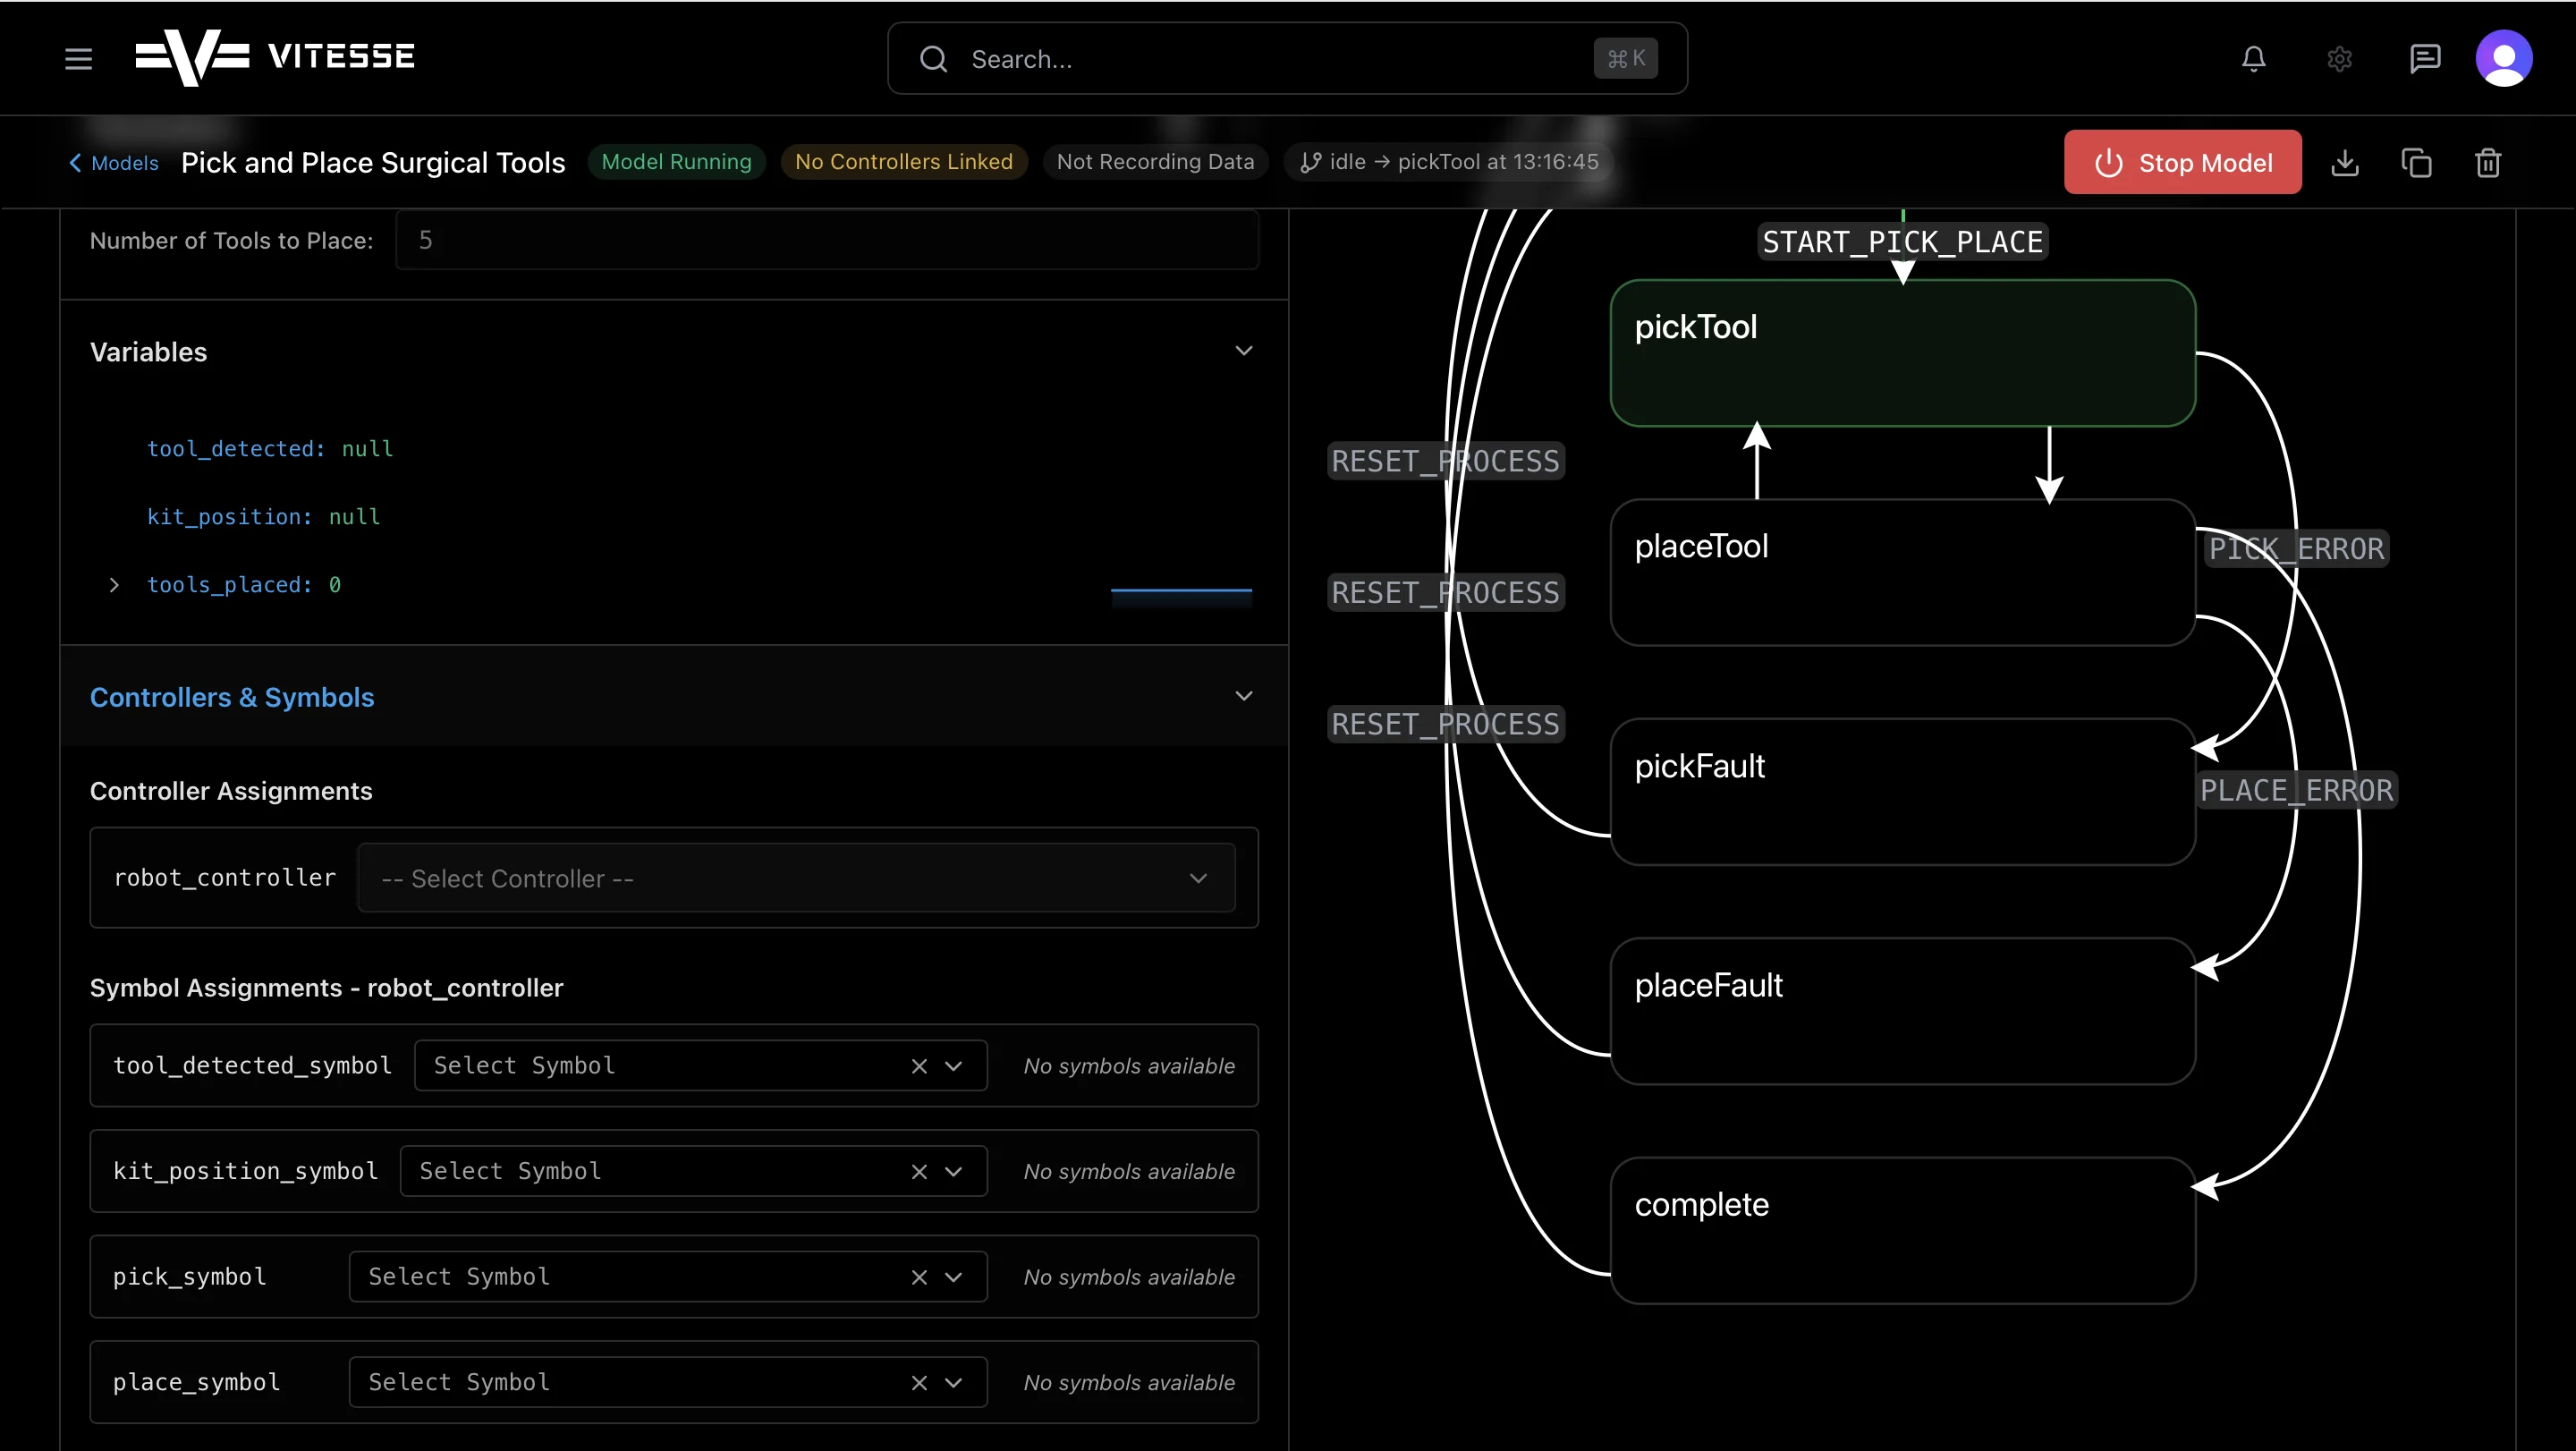Click topmost RESET_PROCESS label

click(1445, 461)
